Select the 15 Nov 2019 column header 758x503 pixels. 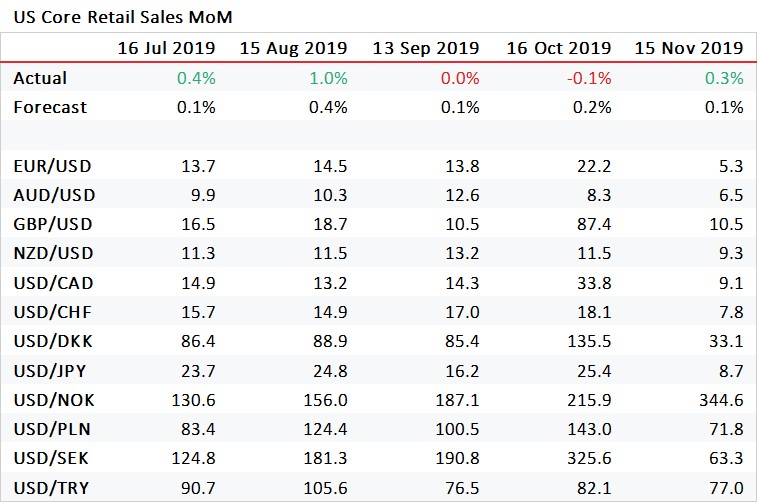(689, 48)
